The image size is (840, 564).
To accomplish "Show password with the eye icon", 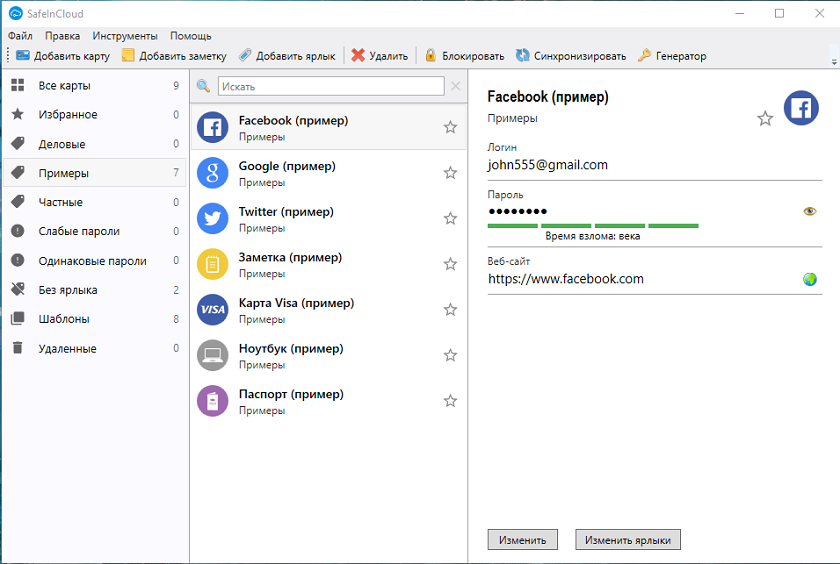I will coord(810,211).
